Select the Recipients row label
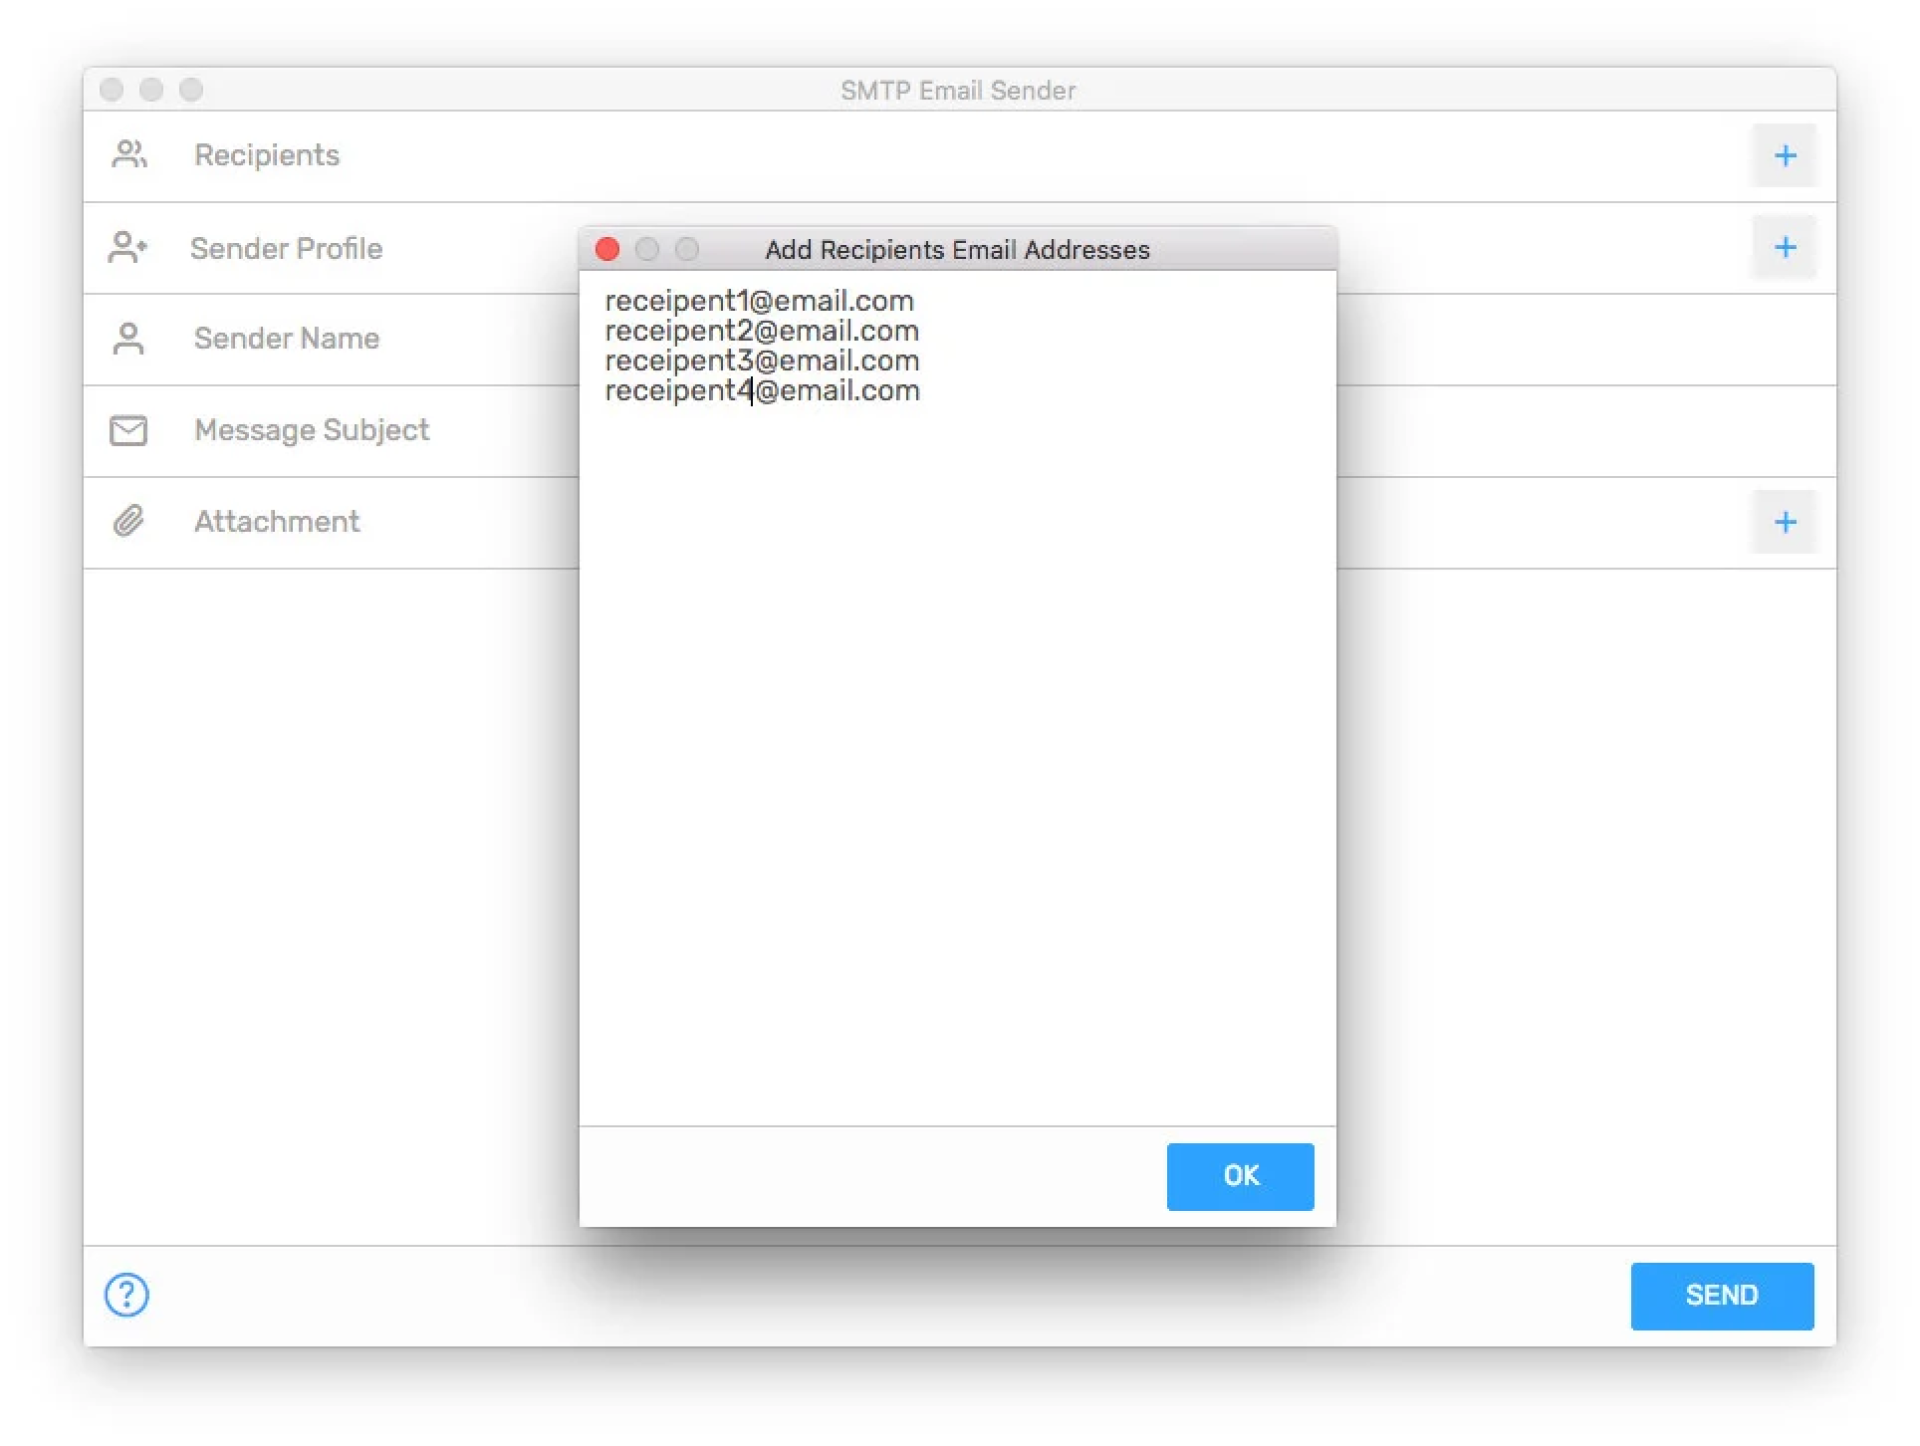The height and width of the screenshot is (1446, 1920). pos(267,156)
